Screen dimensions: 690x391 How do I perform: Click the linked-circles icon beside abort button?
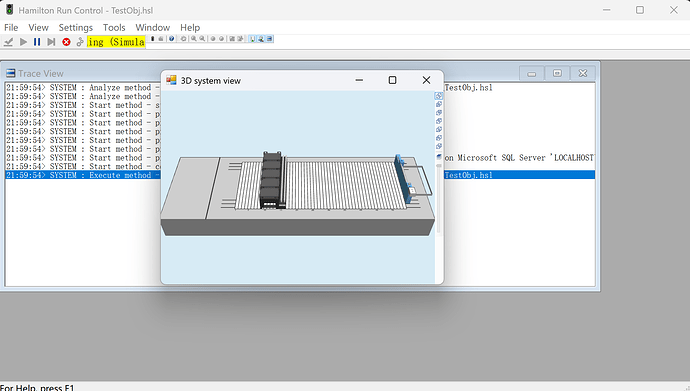click(80, 42)
